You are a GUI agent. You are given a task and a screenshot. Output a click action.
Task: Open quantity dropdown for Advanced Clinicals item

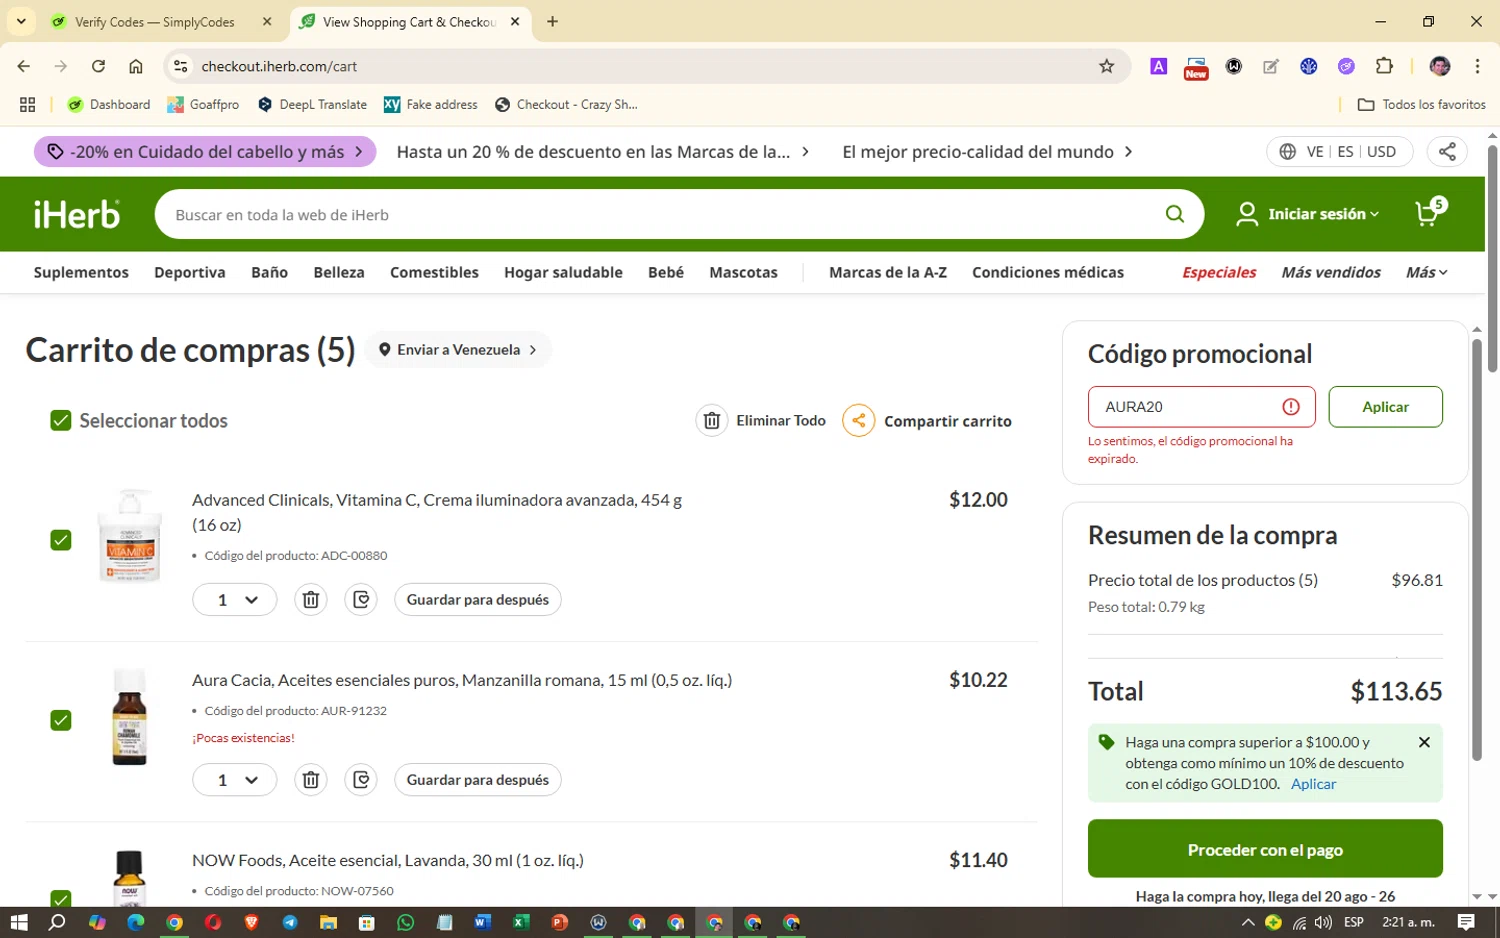234,600
